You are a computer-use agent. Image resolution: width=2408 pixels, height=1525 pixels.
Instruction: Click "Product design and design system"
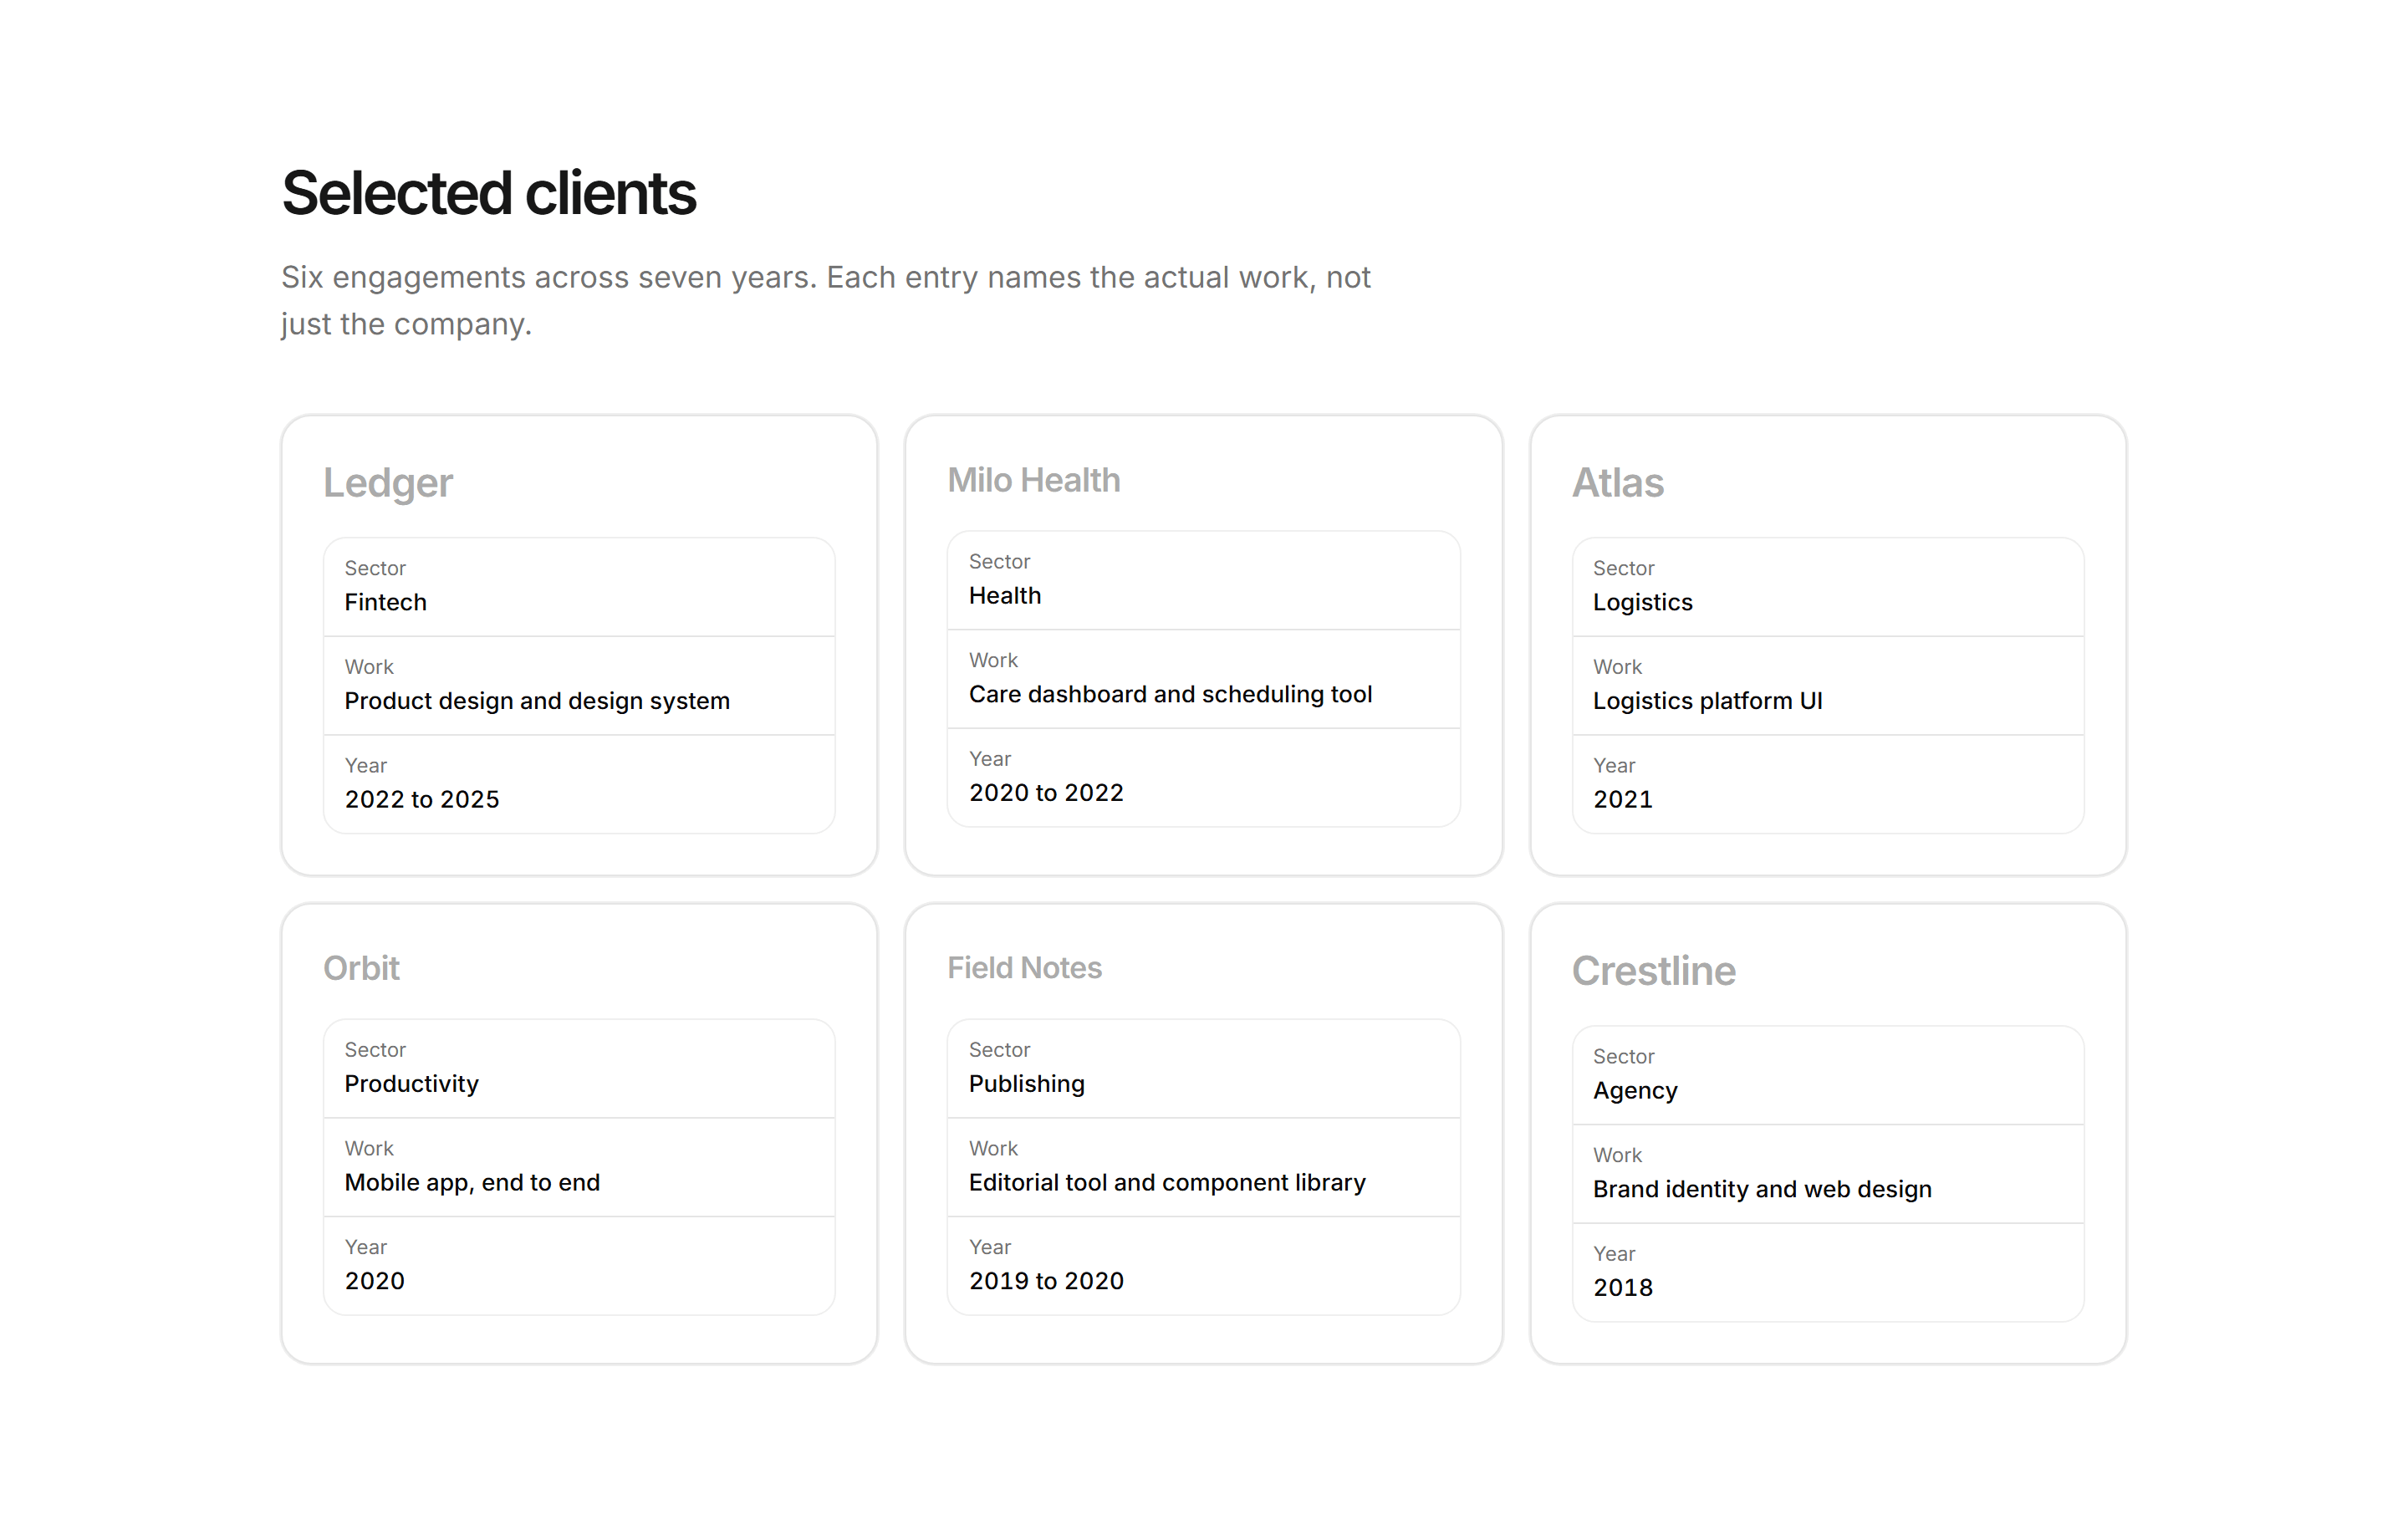pyautogui.click(x=537, y=701)
